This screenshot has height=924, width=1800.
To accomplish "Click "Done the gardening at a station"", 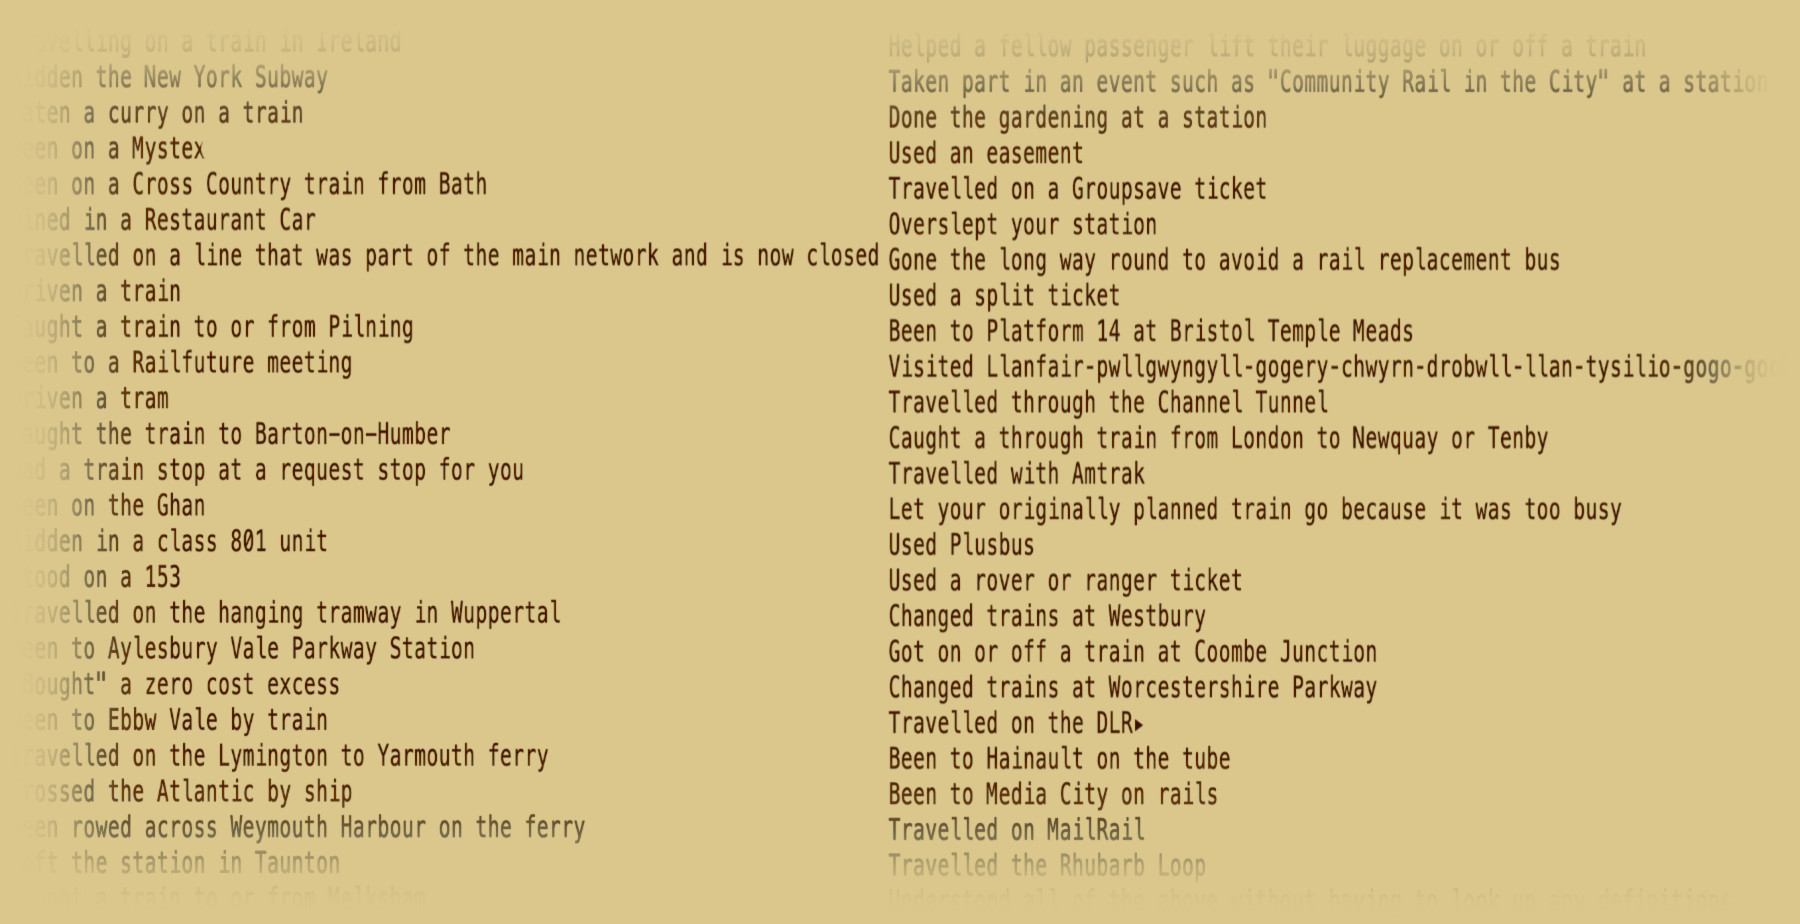I will click(1077, 118).
